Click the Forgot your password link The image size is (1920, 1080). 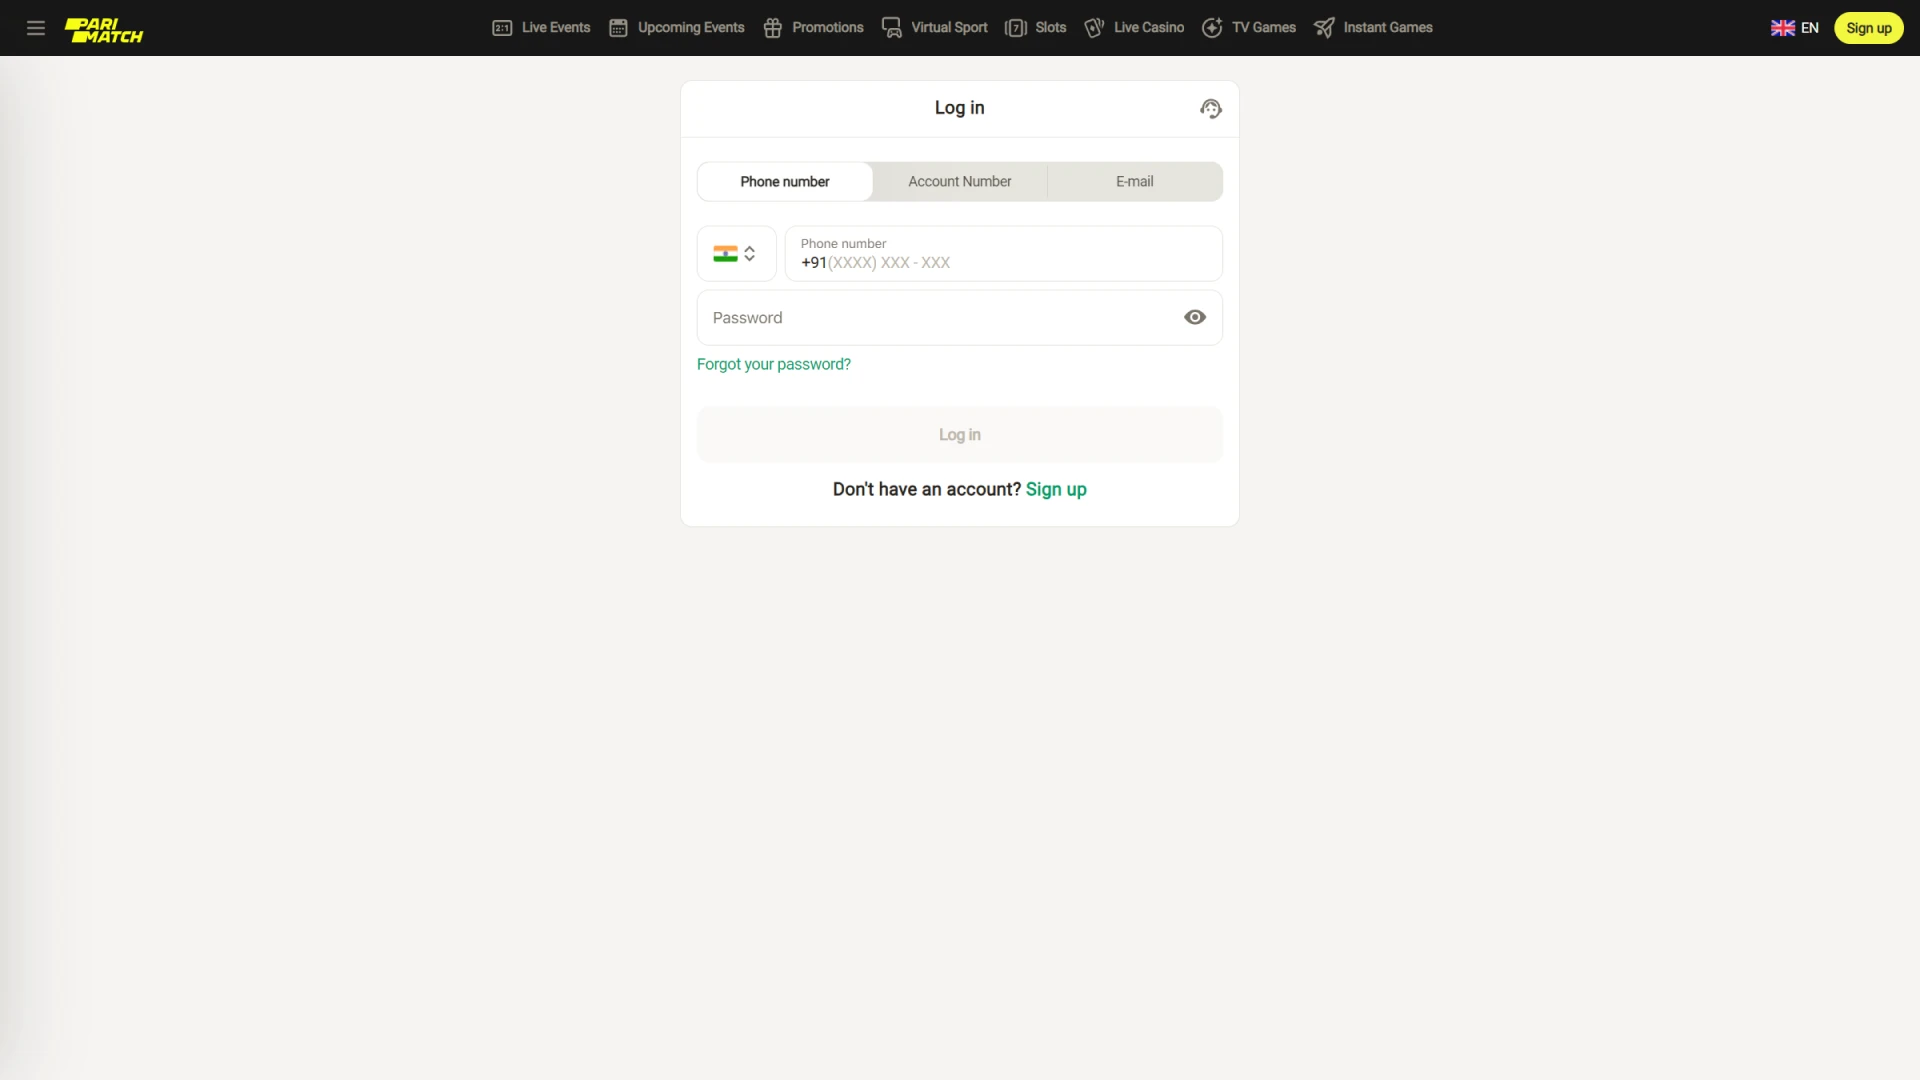tap(774, 364)
